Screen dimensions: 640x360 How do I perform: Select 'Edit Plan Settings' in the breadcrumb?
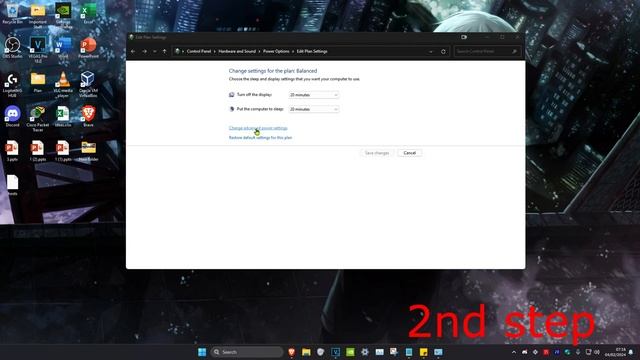(x=312, y=51)
